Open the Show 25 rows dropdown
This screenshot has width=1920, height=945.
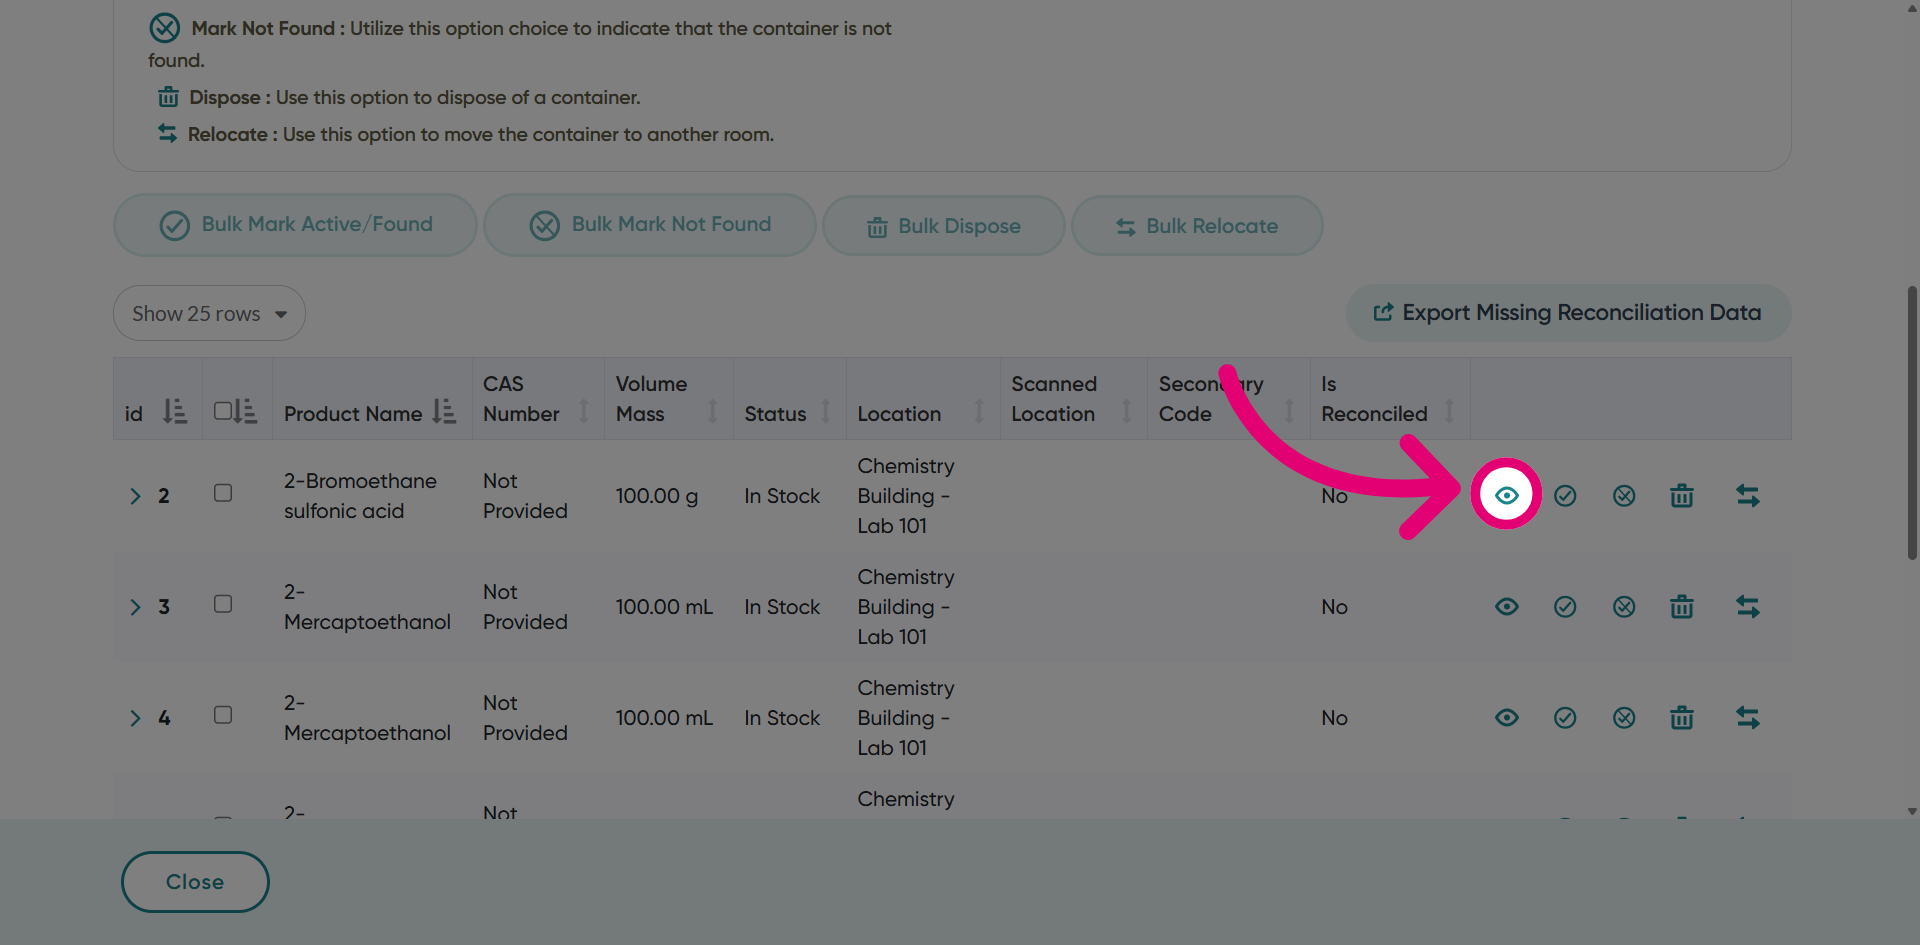[209, 313]
